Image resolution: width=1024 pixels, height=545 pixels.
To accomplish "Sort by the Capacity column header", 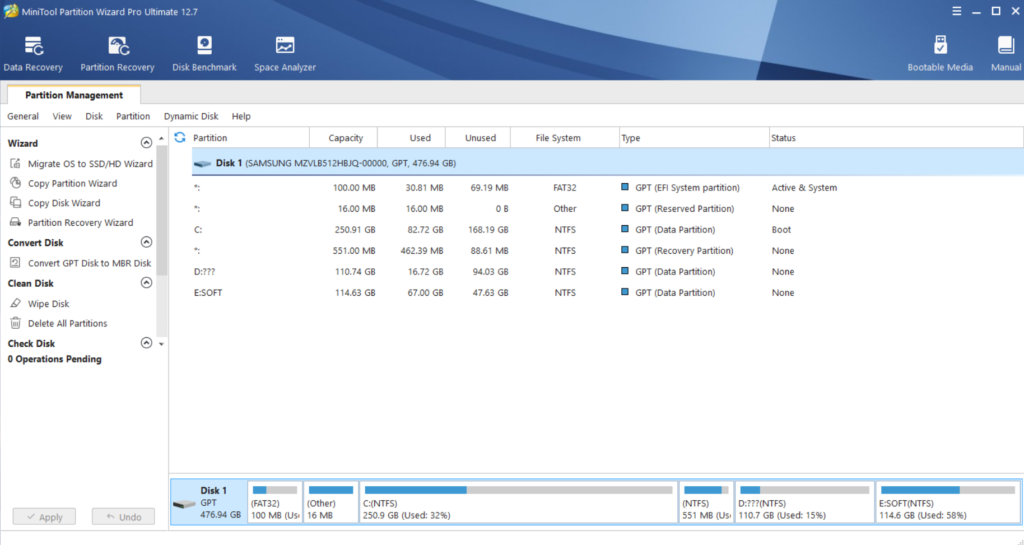I will [x=345, y=138].
